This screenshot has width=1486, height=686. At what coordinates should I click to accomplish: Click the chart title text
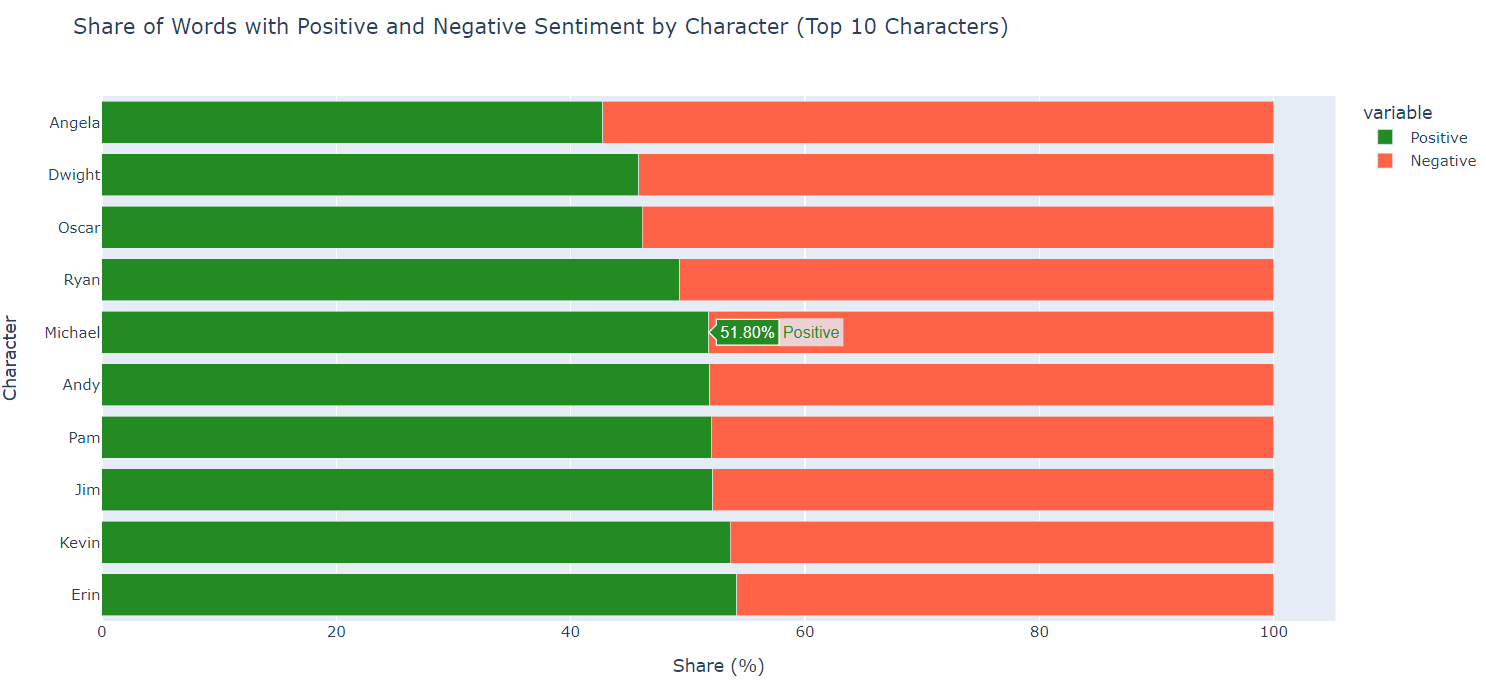point(540,27)
